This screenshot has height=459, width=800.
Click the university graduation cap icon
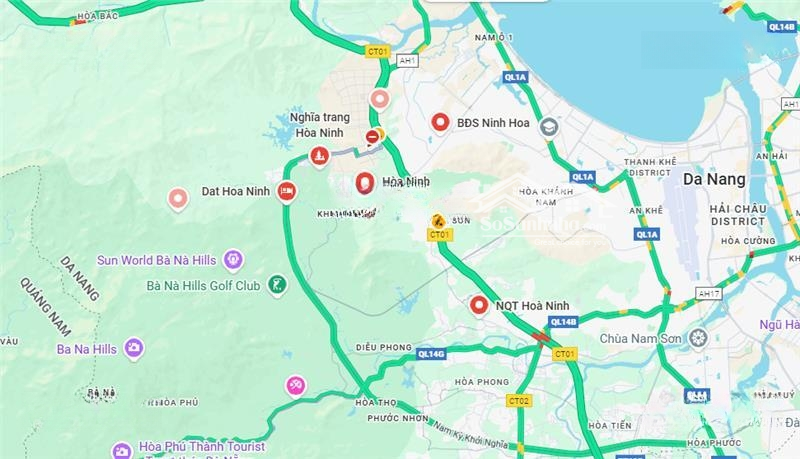[x=549, y=128]
